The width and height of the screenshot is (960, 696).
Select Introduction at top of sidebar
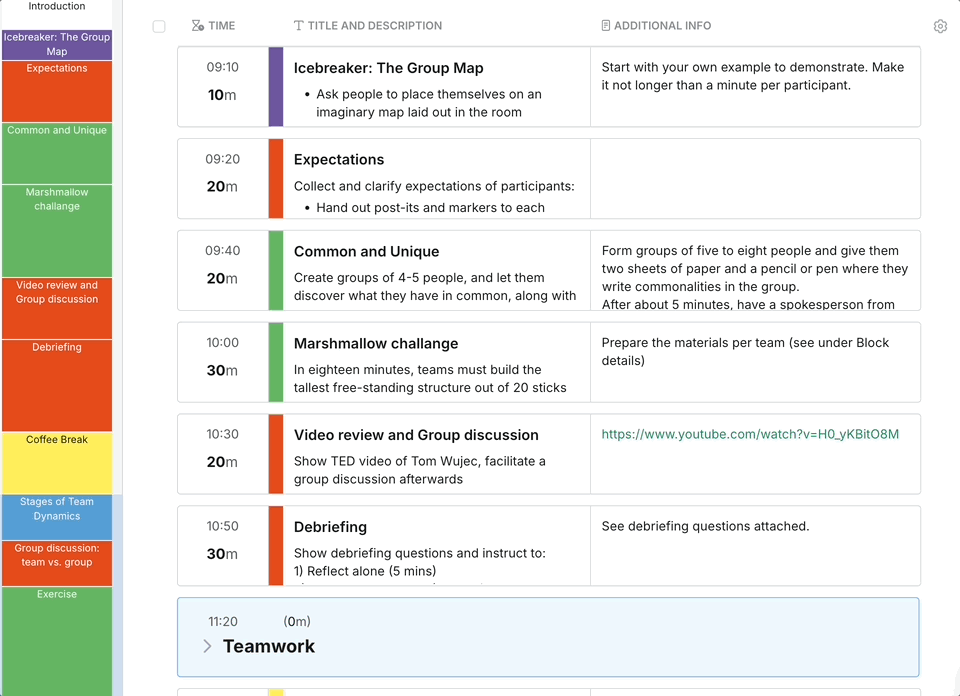[57, 8]
